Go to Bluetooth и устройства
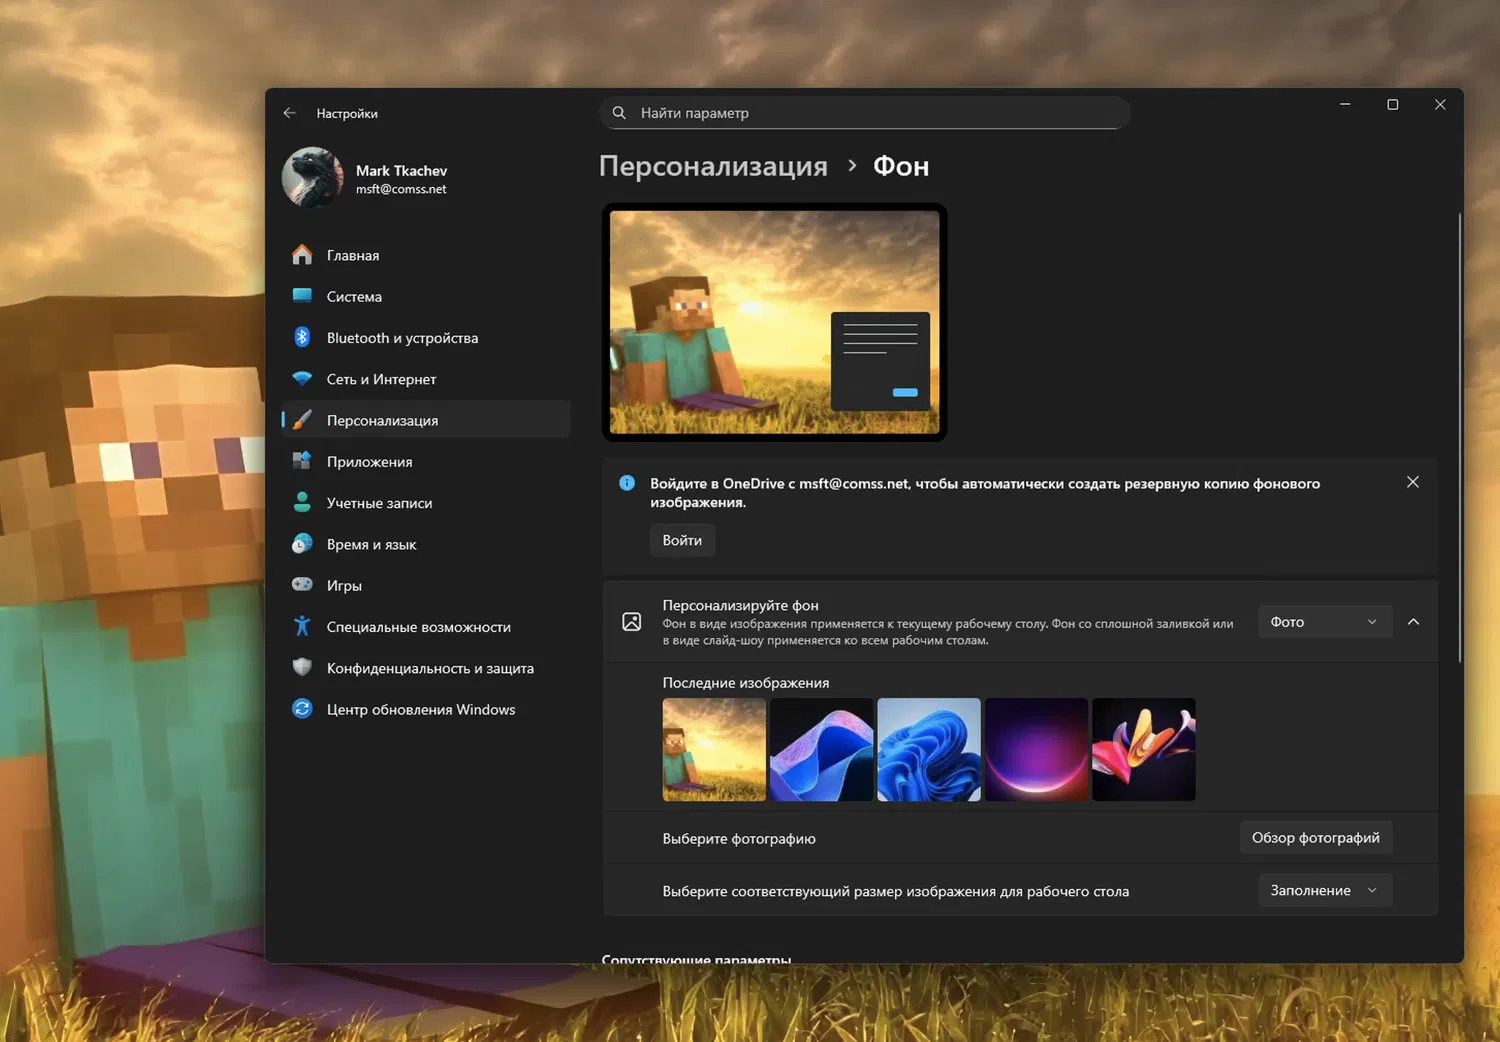Screen dimensions: 1500x1042 coord(426,338)
